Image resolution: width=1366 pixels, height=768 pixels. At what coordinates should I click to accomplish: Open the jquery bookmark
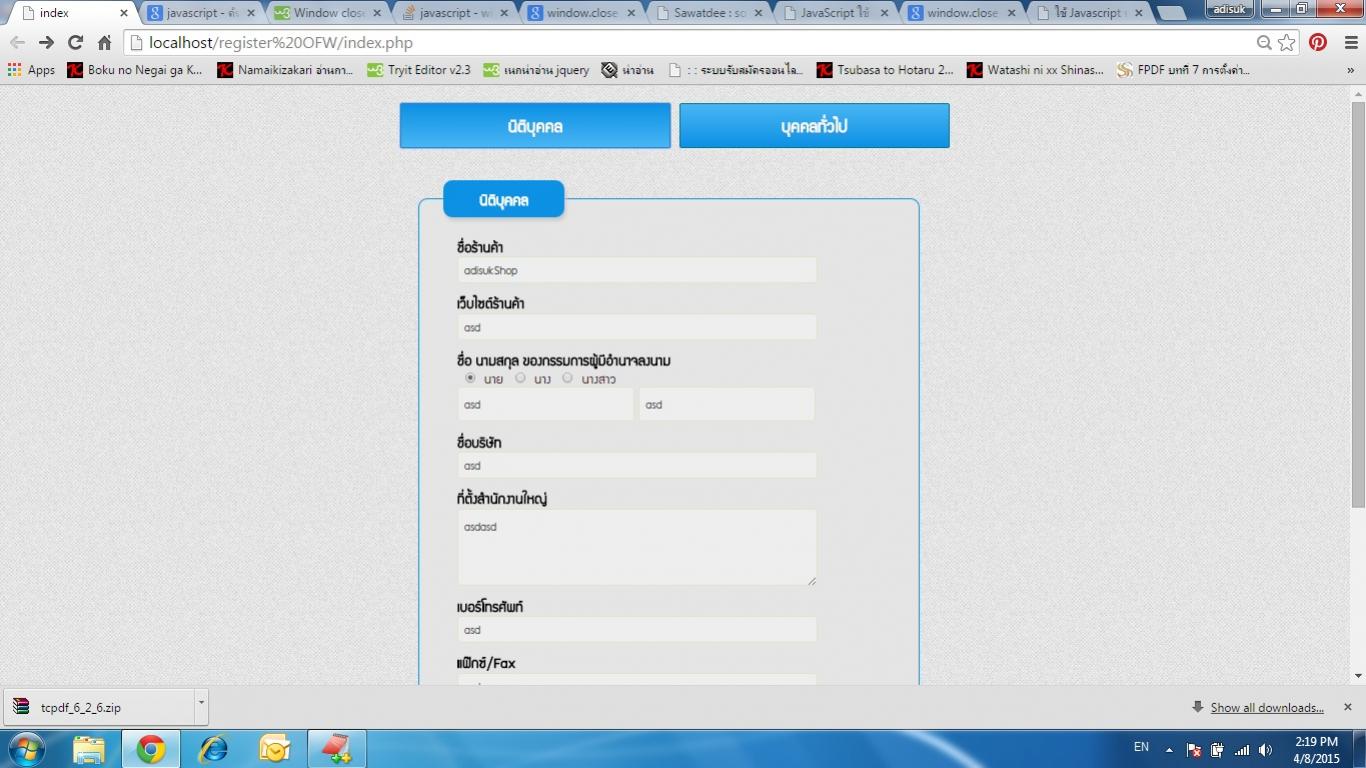click(x=536, y=70)
